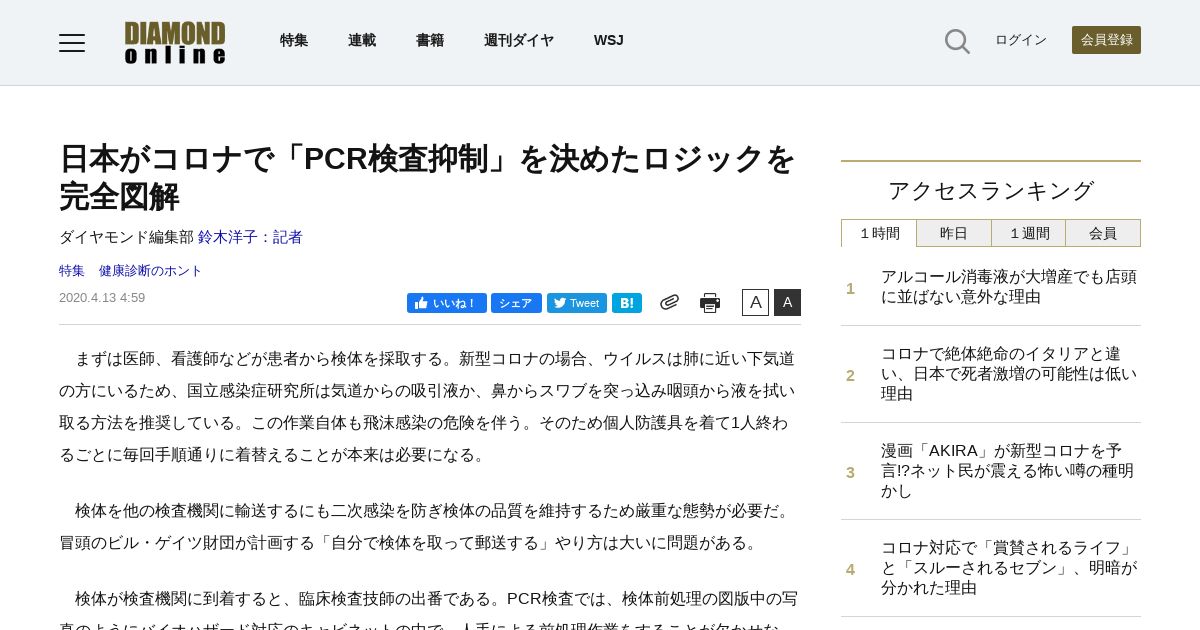This screenshot has height=630, width=1200.
Task: Open the WSJ menu item
Action: pyautogui.click(x=608, y=40)
